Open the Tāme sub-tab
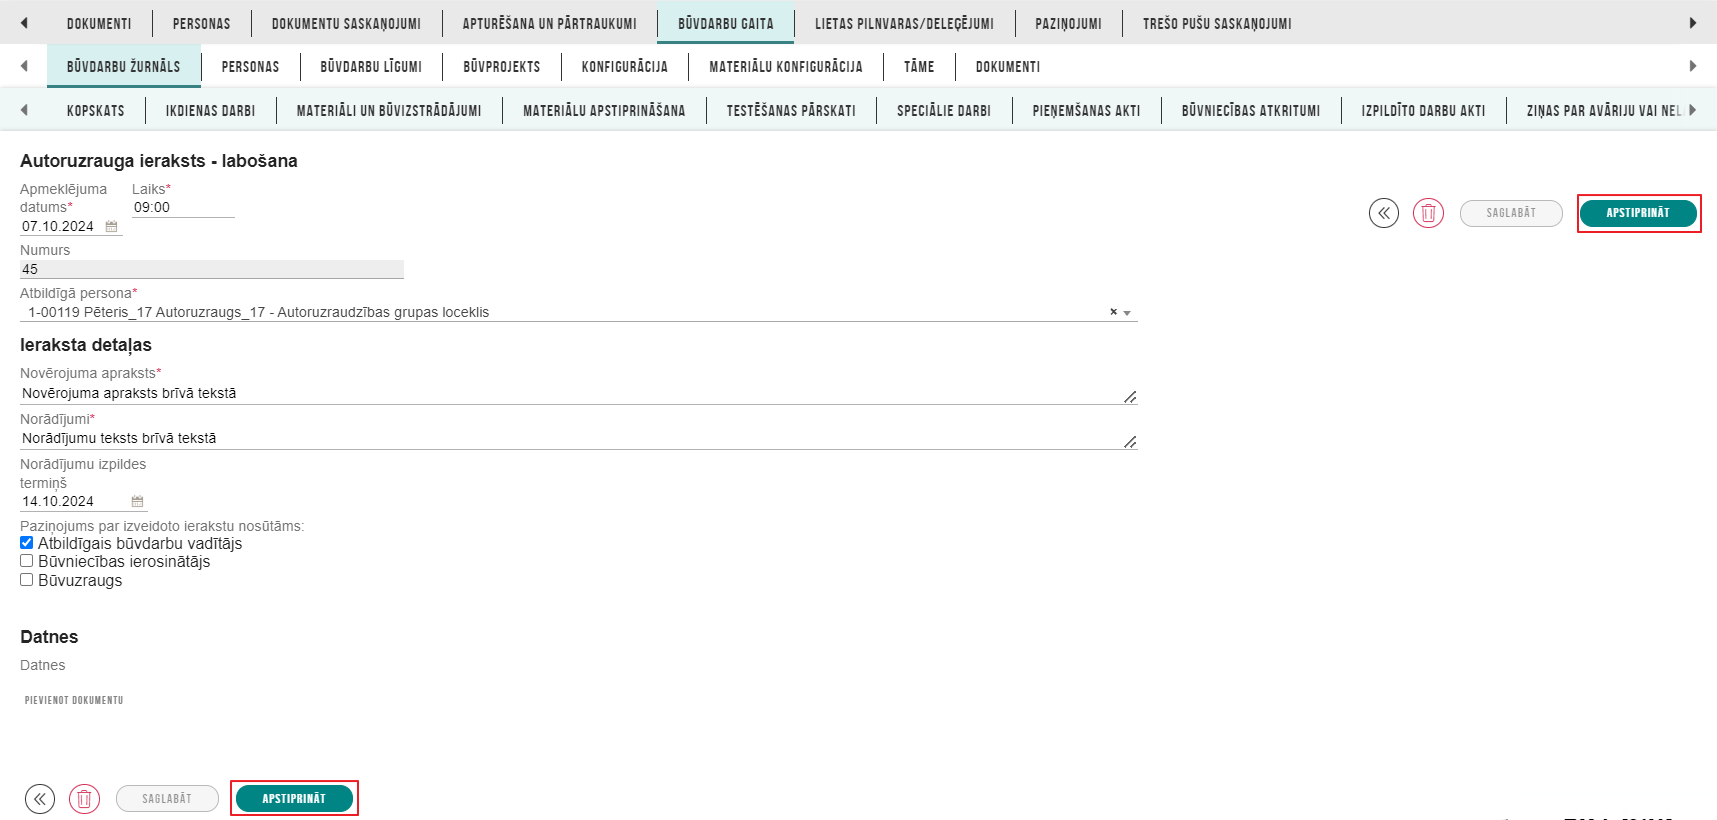The width and height of the screenshot is (1717, 820). 919,66
